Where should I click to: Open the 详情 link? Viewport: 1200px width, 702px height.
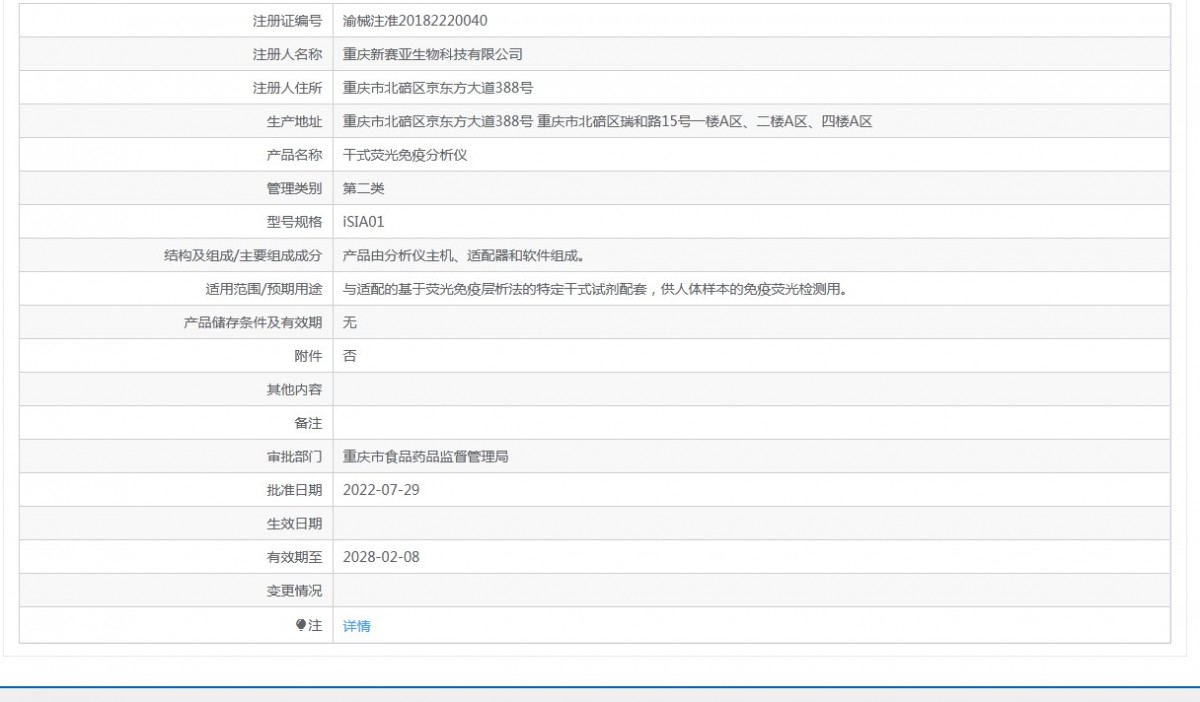point(357,626)
